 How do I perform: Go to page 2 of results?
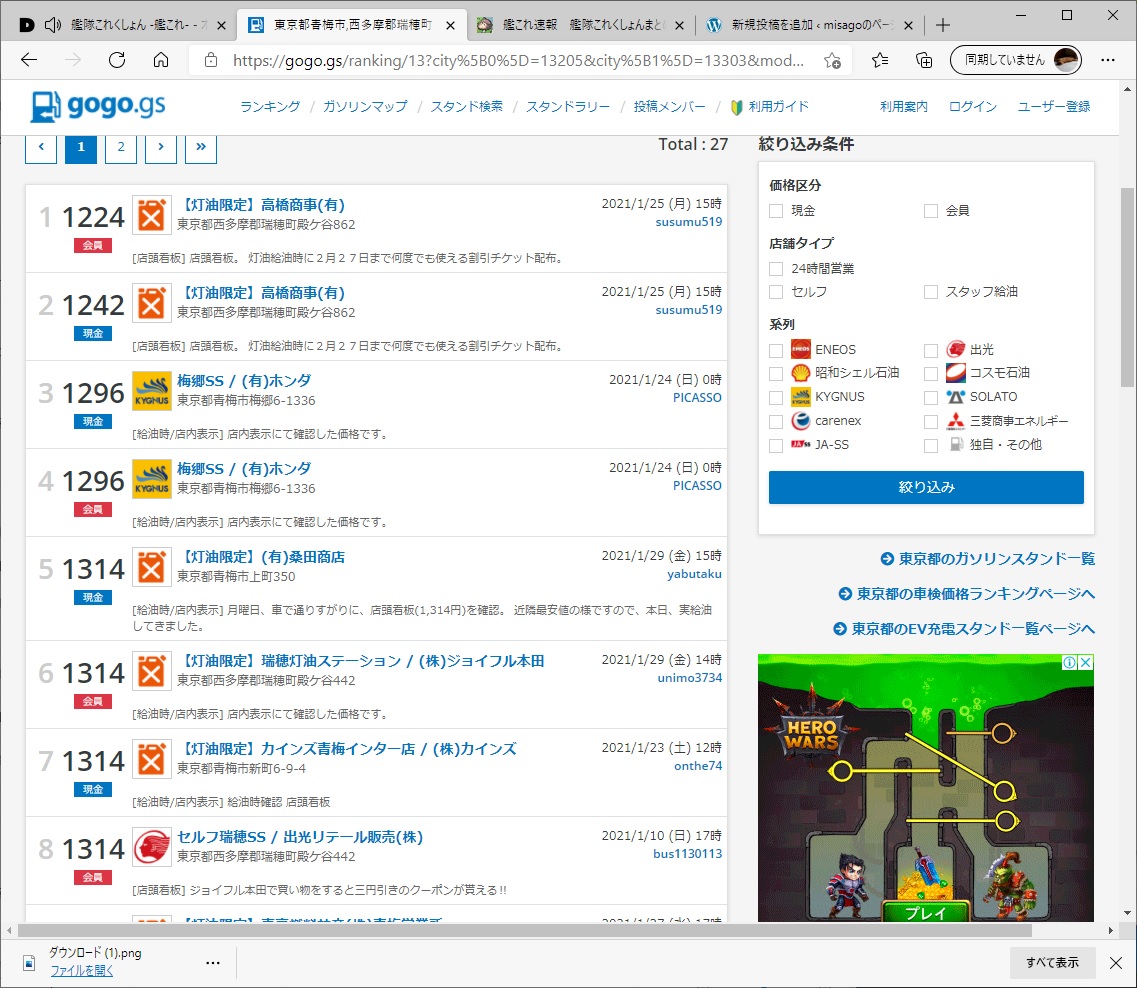(x=121, y=147)
